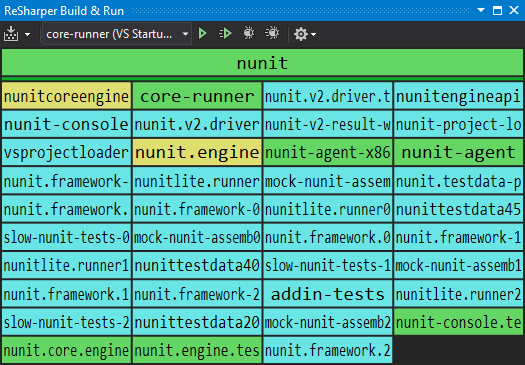
Task: Click the build and debug icon
Action: (272, 33)
